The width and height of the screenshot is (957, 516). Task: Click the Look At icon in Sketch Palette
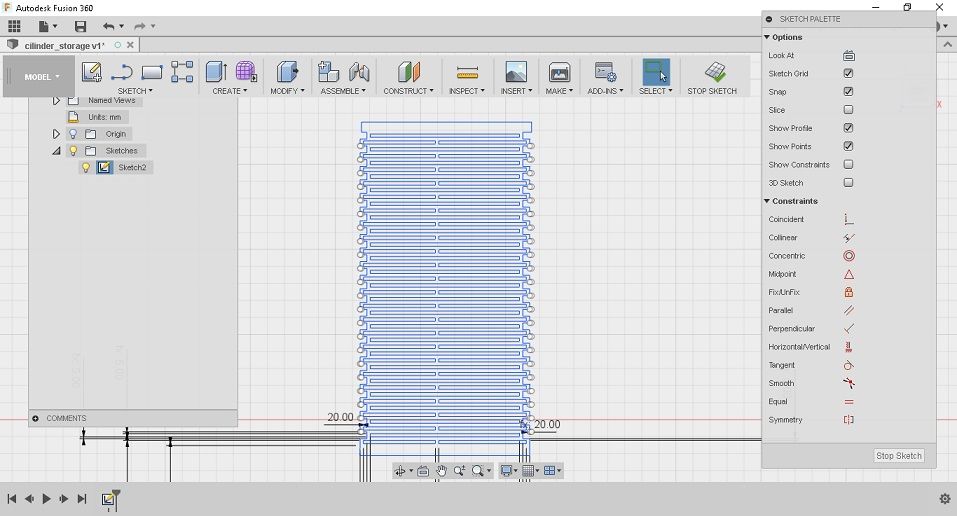point(848,56)
